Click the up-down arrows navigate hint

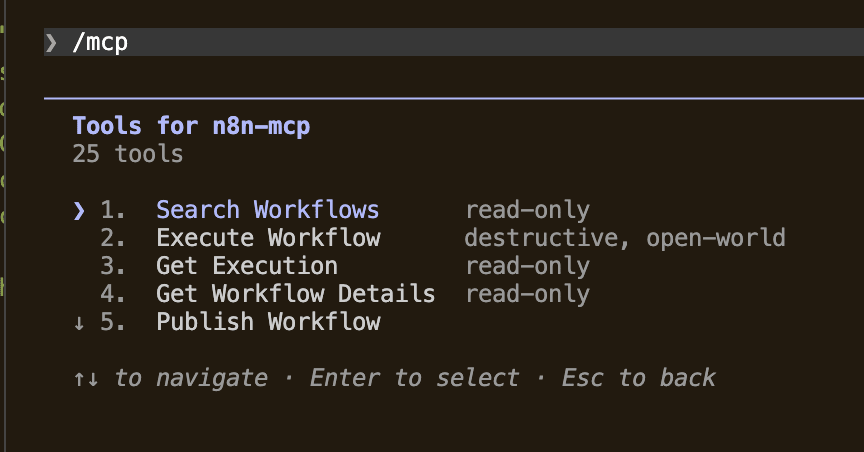click(171, 378)
